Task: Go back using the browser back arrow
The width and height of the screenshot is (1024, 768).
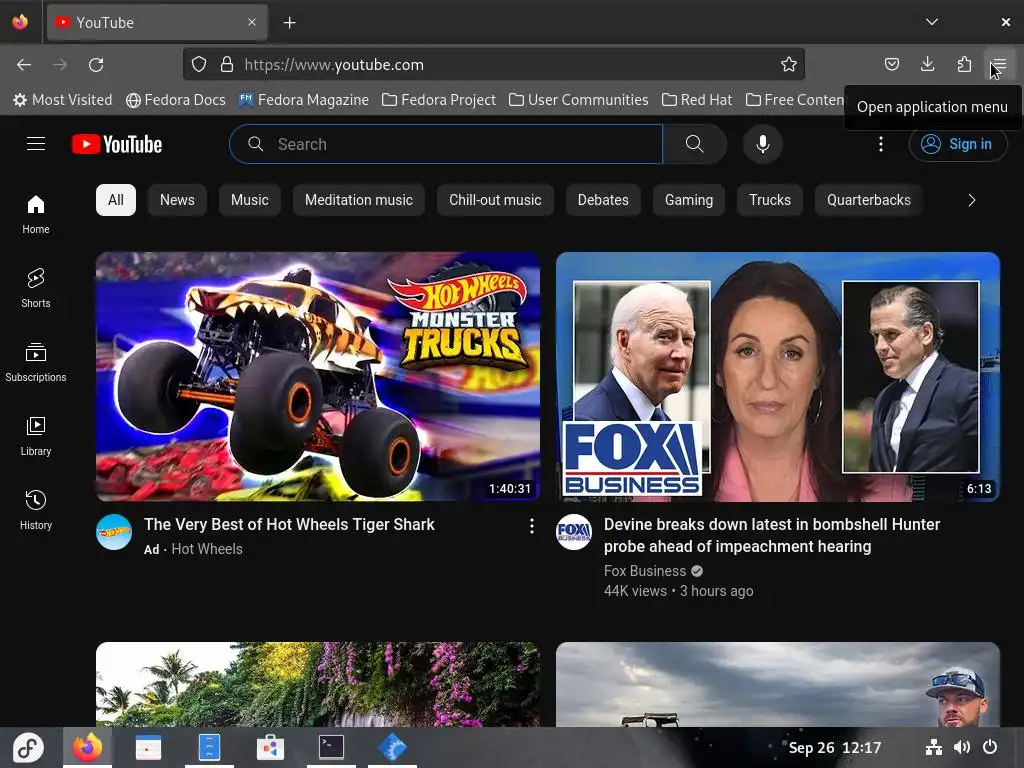Action: coord(24,65)
